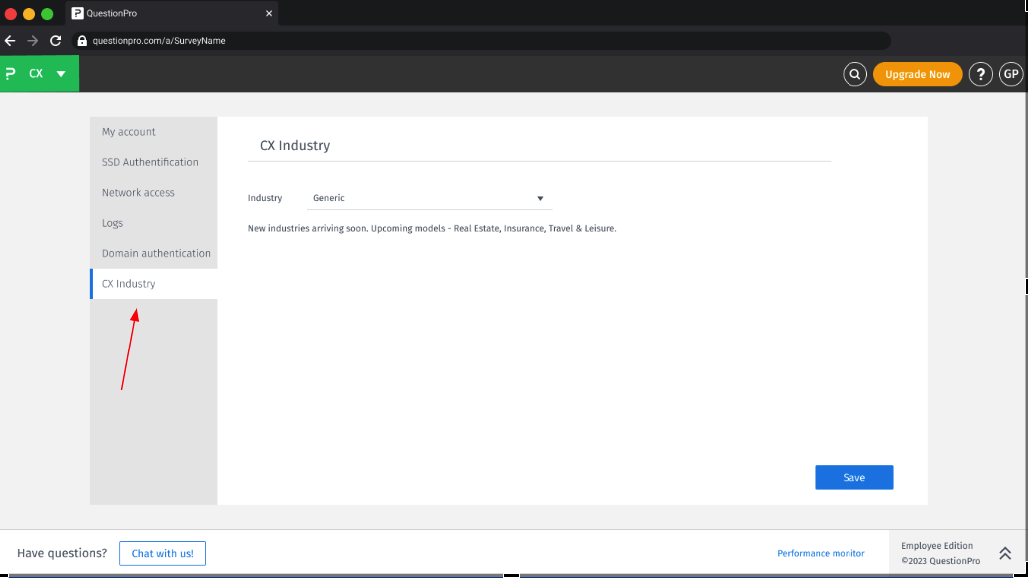Reload the page using the refresh icon

(x=55, y=40)
